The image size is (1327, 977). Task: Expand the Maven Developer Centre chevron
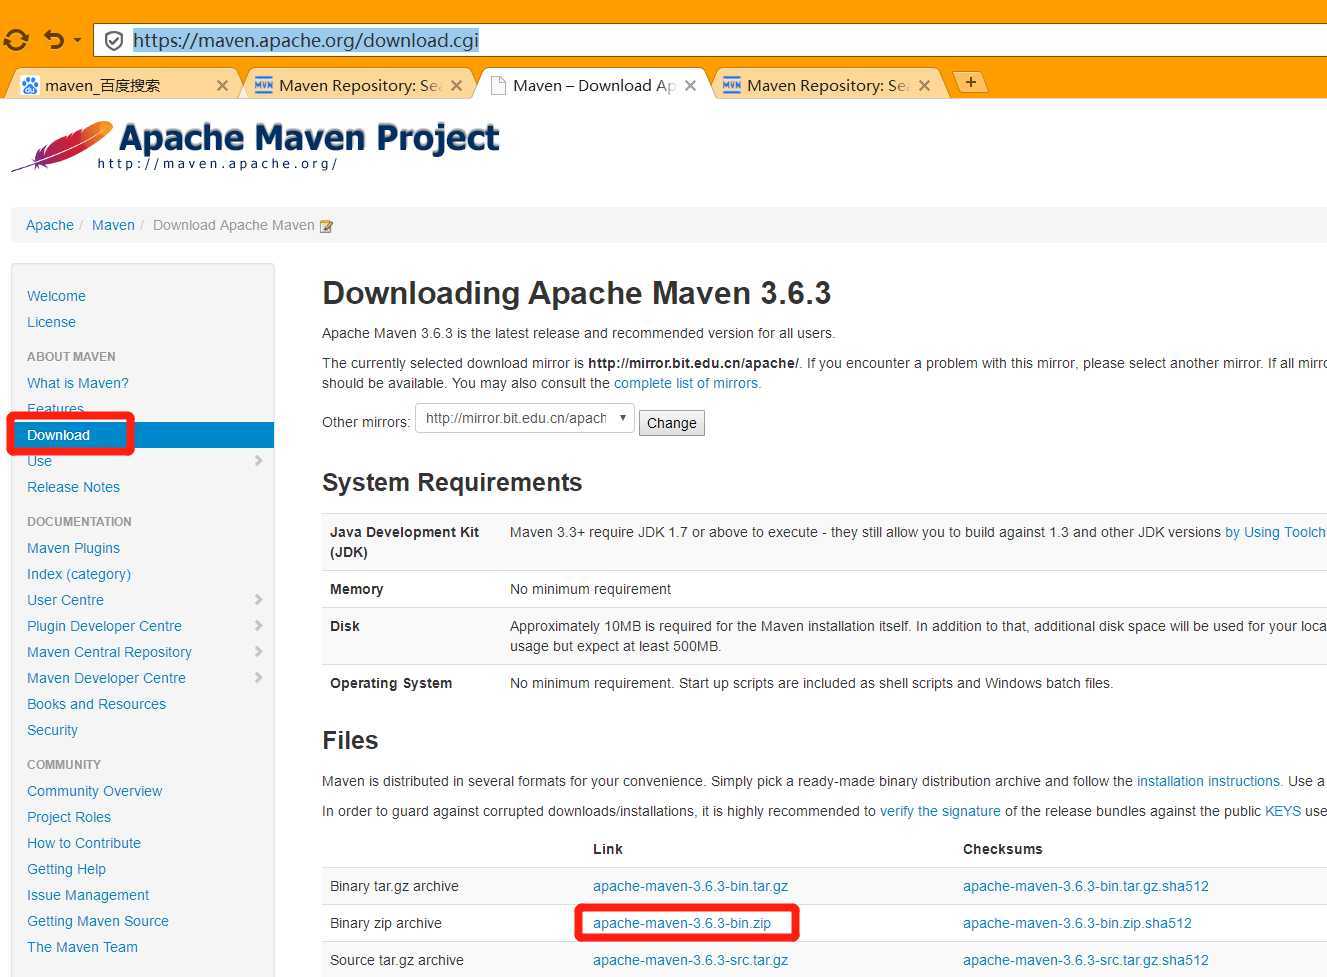[x=258, y=678]
